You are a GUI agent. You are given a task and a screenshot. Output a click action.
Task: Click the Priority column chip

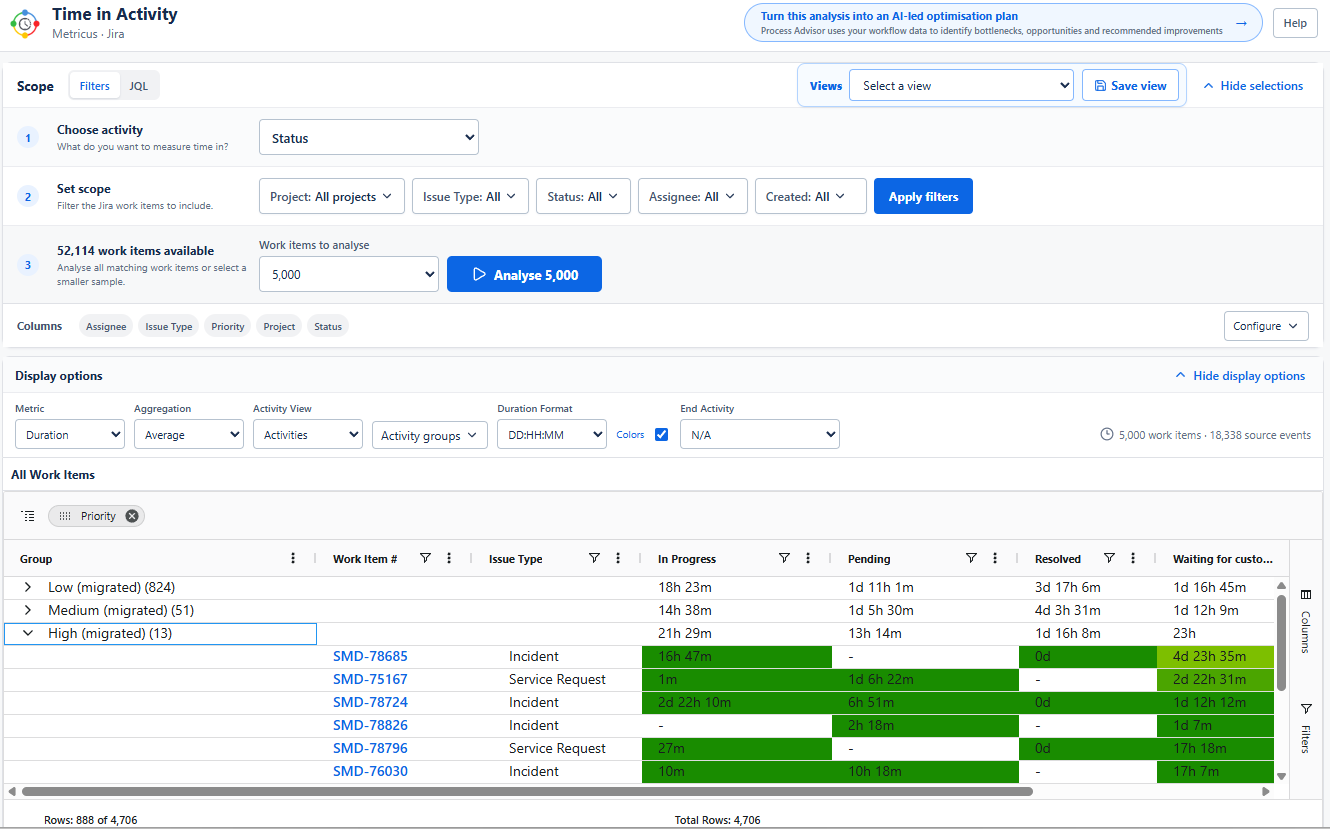228,326
